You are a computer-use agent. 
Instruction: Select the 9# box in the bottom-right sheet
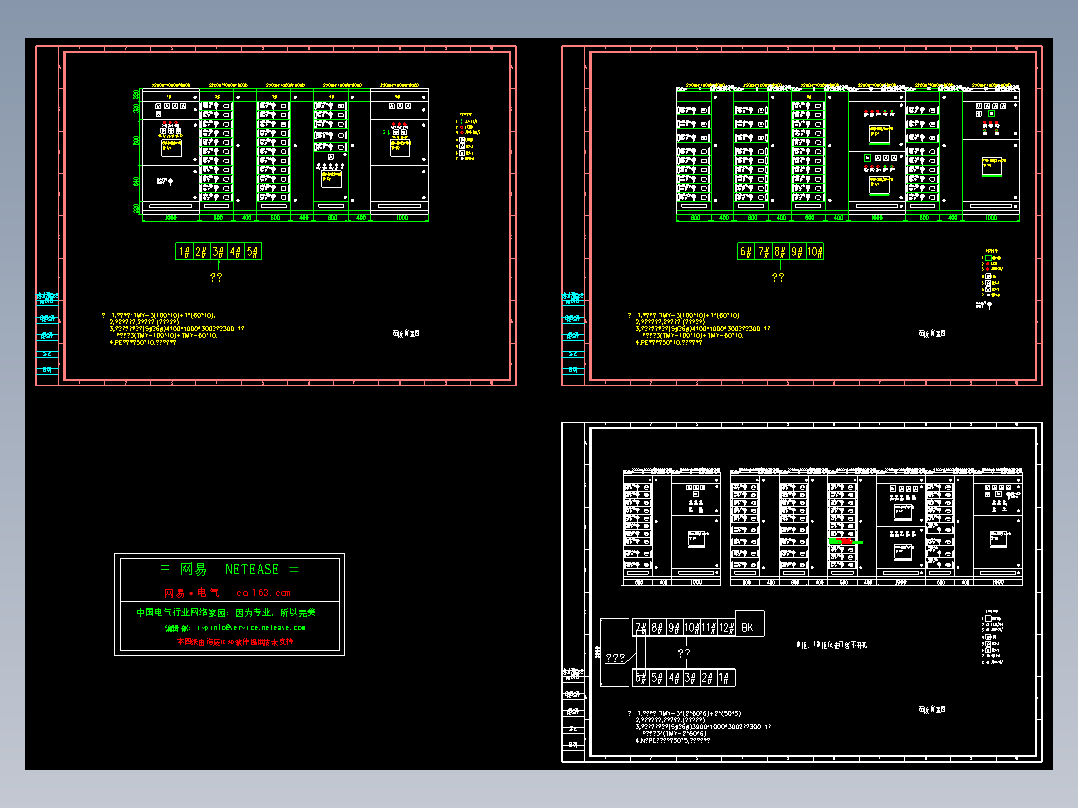pyautogui.click(x=674, y=628)
